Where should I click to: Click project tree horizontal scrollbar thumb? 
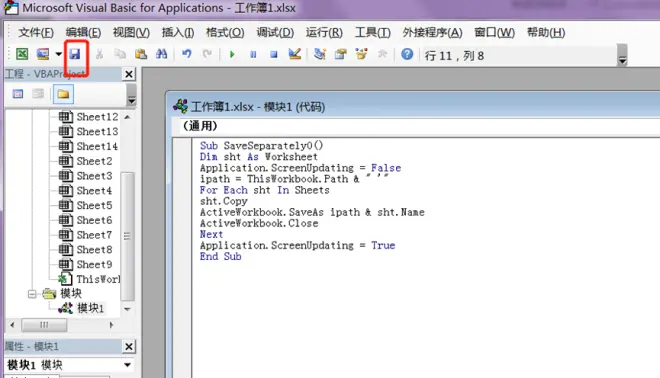click(44, 325)
